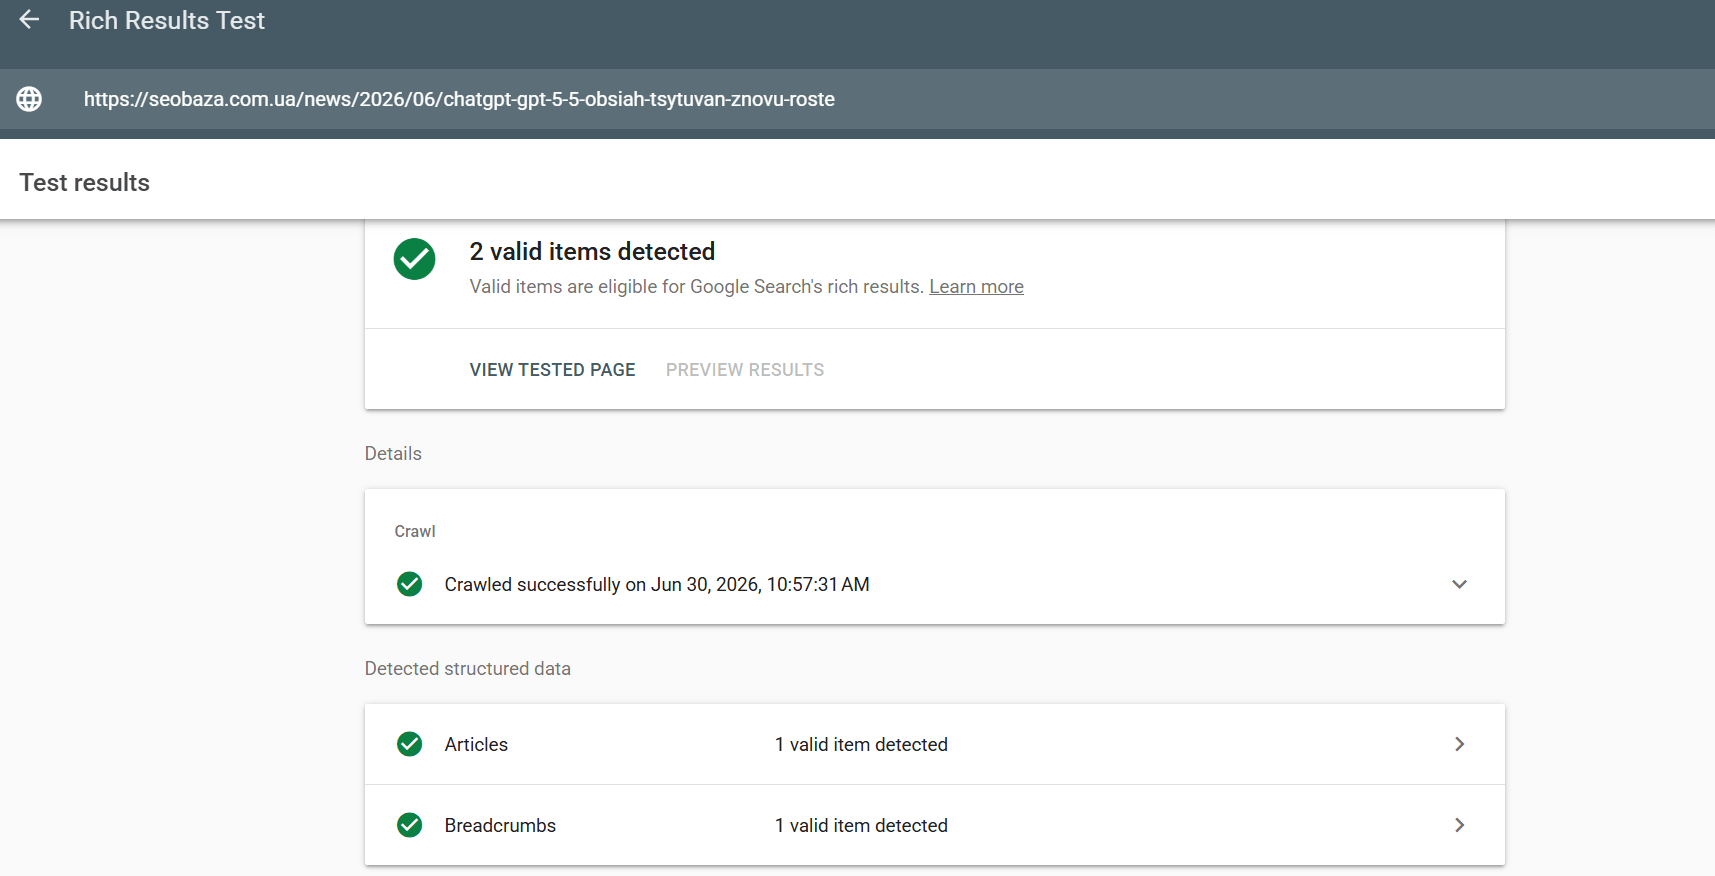Expand the Crawl details chevron

point(1459,584)
